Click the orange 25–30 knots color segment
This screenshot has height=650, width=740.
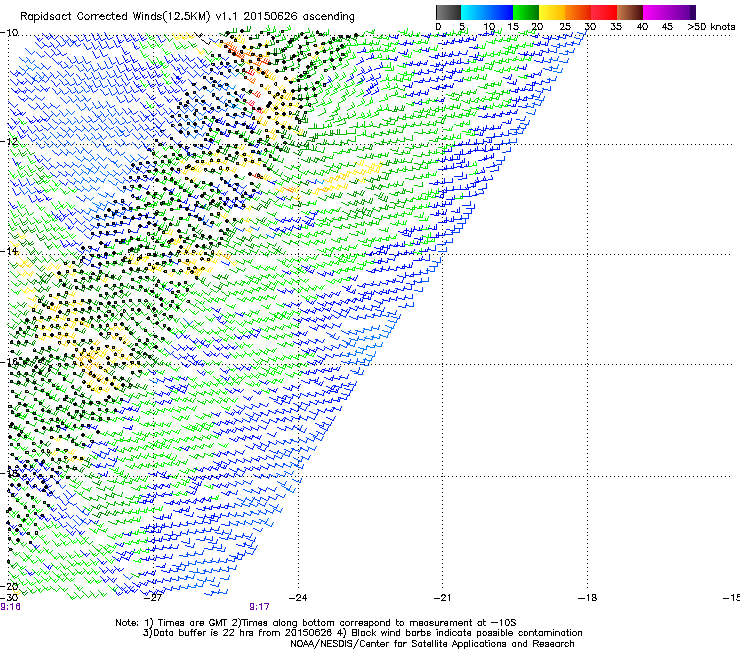pyautogui.click(x=578, y=12)
